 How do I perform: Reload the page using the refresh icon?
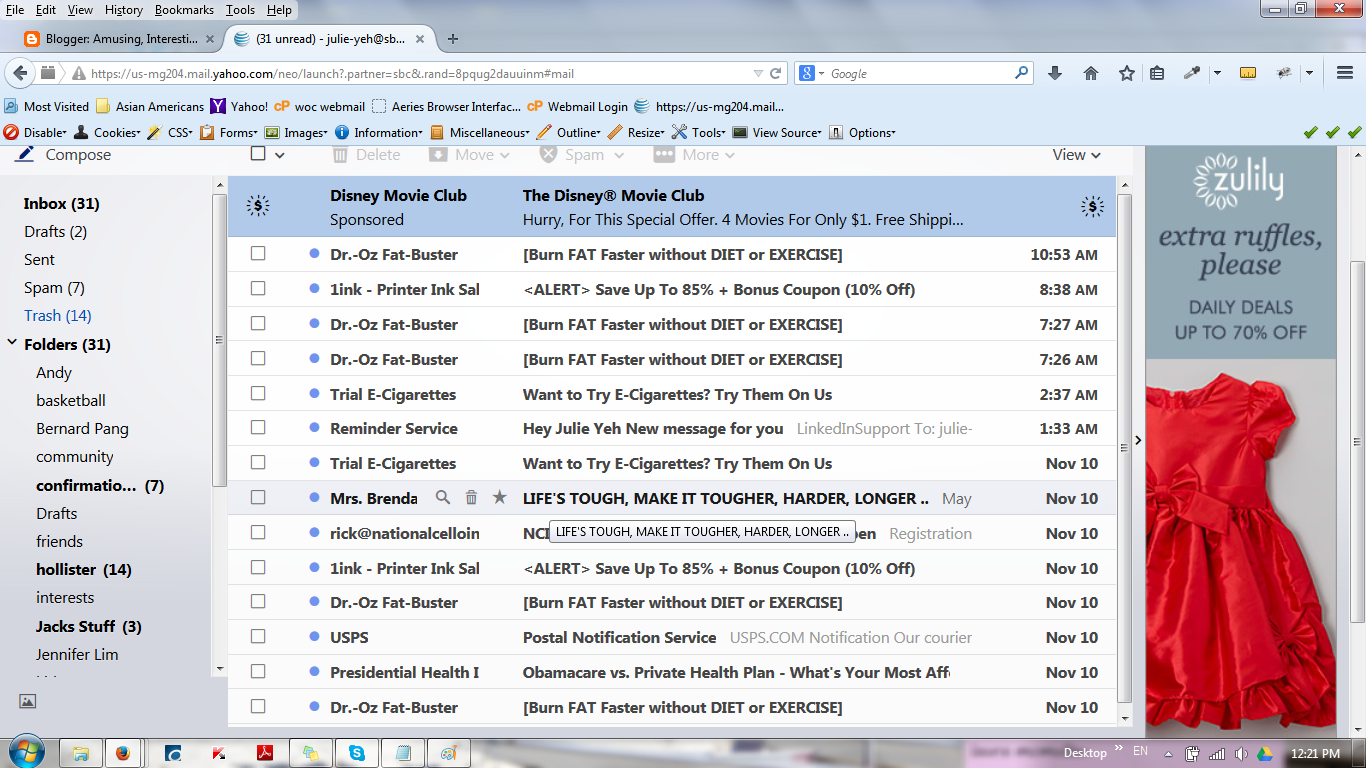[x=775, y=73]
